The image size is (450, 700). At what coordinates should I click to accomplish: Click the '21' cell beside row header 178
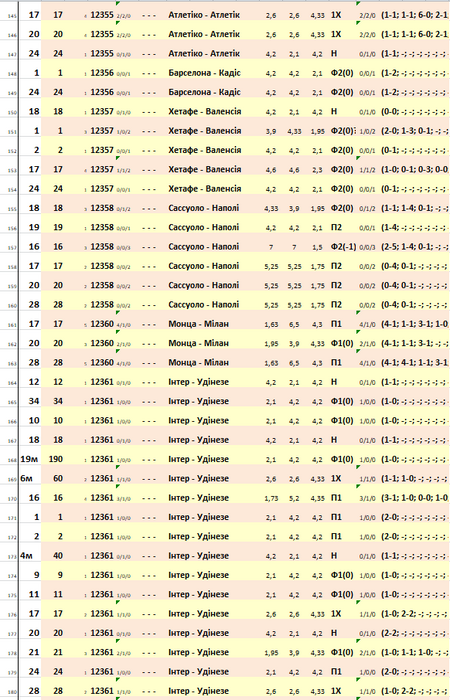[x=34, y=652]
